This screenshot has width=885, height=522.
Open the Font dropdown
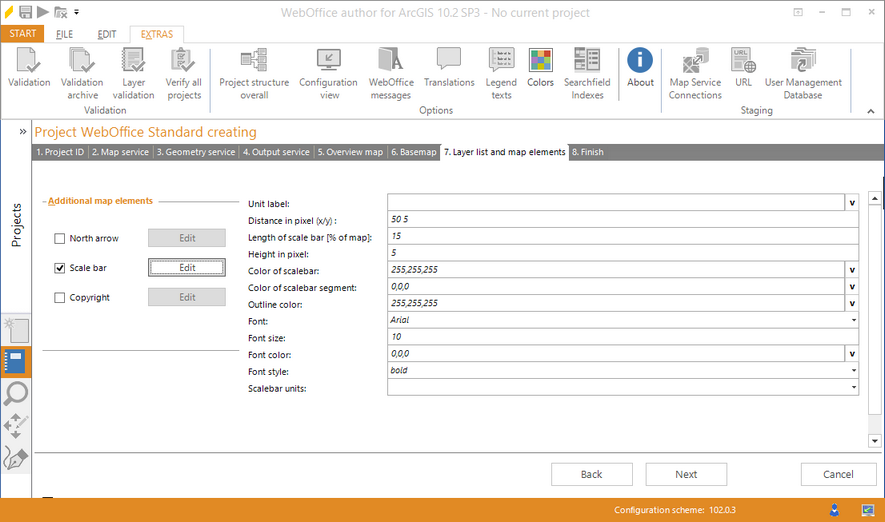[x=853, y=320]
